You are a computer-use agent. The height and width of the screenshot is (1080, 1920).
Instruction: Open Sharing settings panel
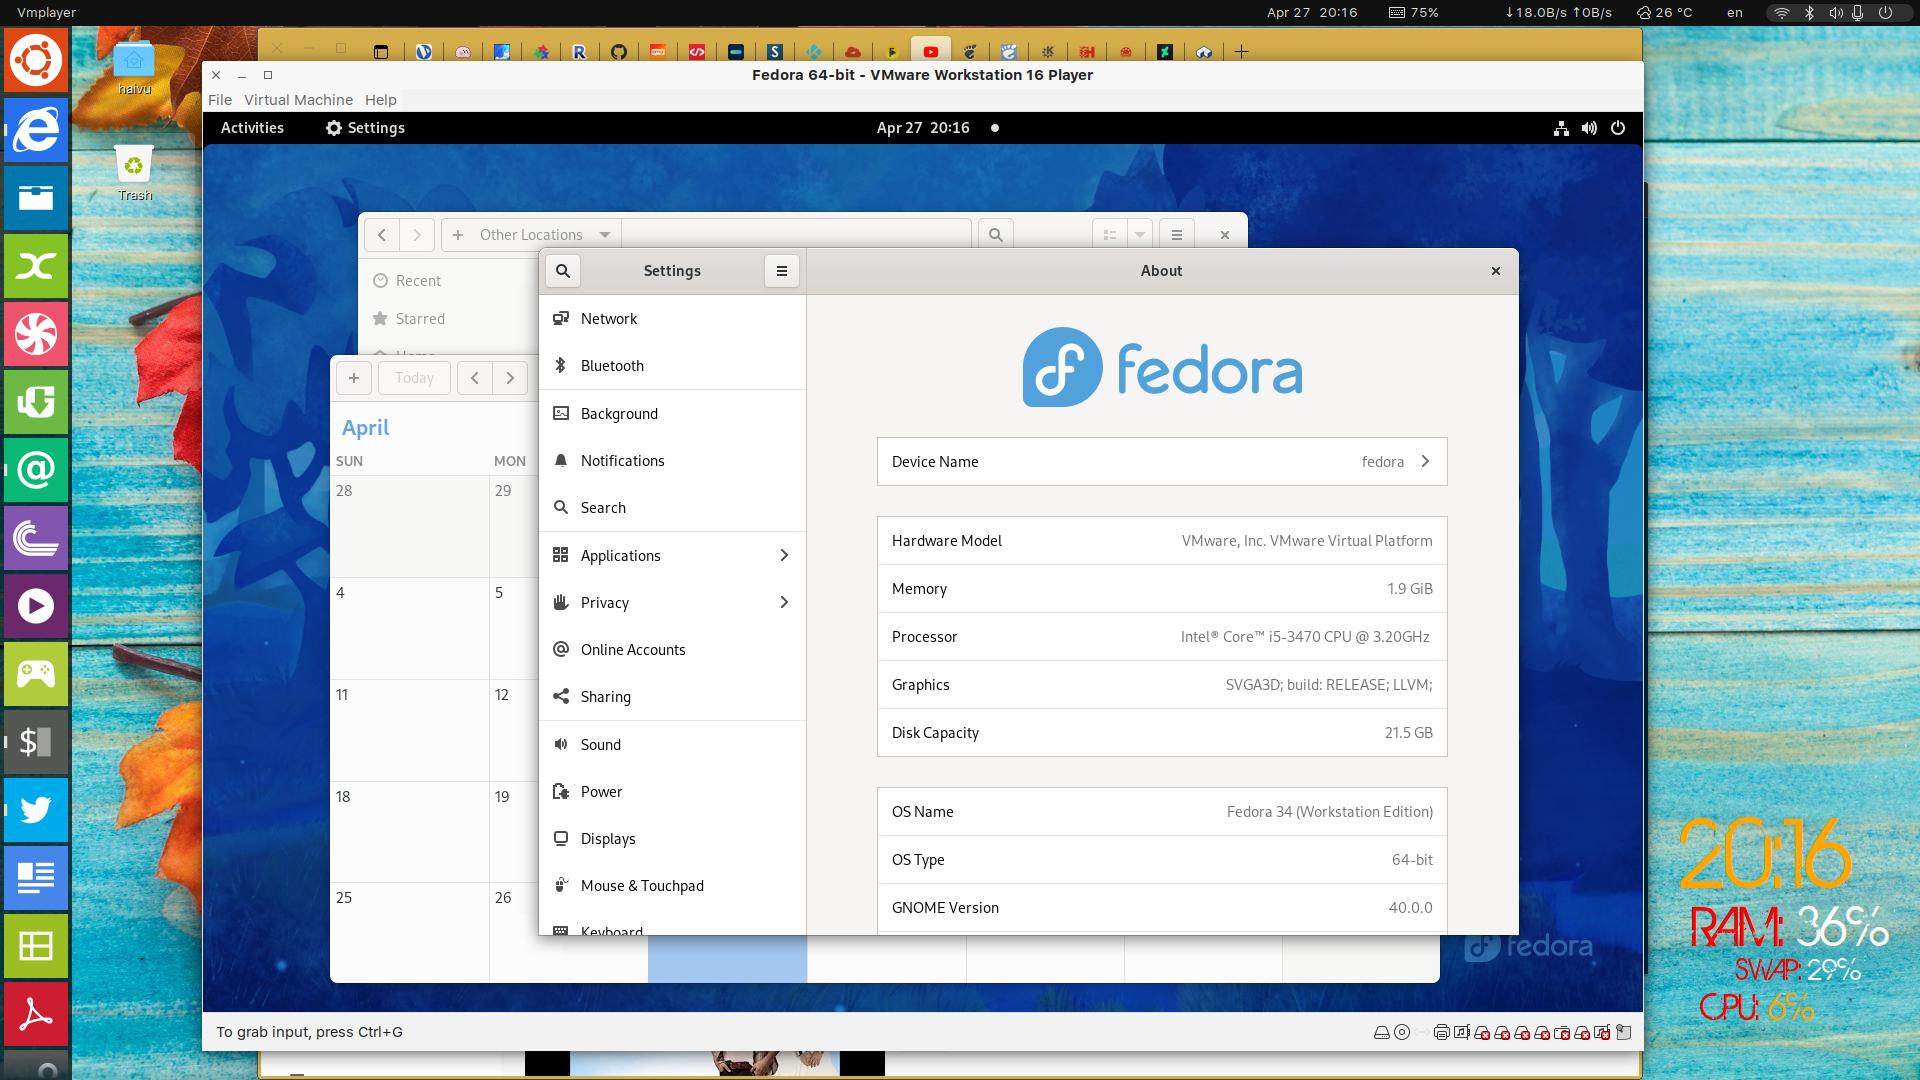672,697
